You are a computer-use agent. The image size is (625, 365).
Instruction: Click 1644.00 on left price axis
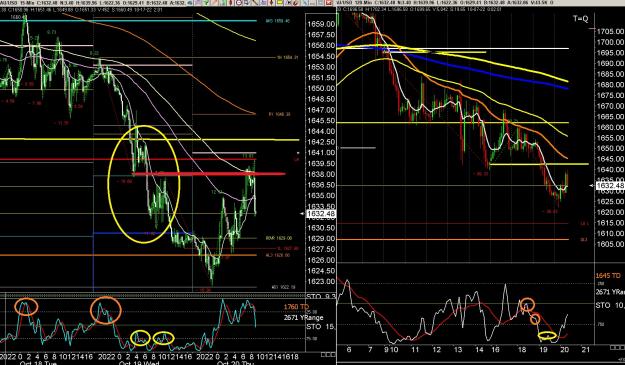[x=321, y=131]
